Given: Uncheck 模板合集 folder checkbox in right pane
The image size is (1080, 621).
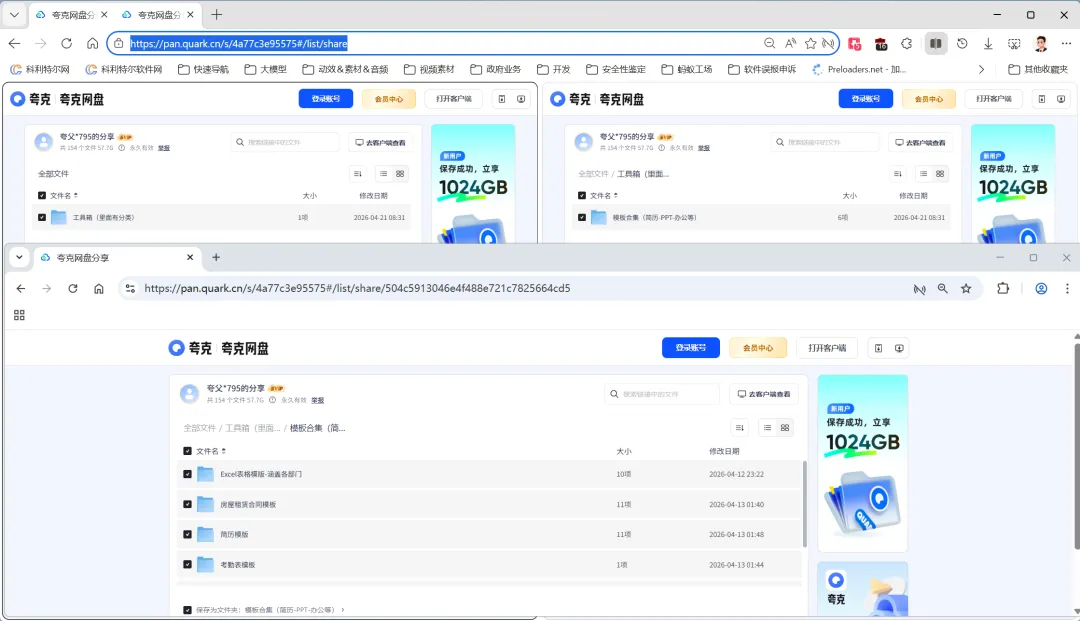Looking at the screenshot, I should [x=582, y=218].
